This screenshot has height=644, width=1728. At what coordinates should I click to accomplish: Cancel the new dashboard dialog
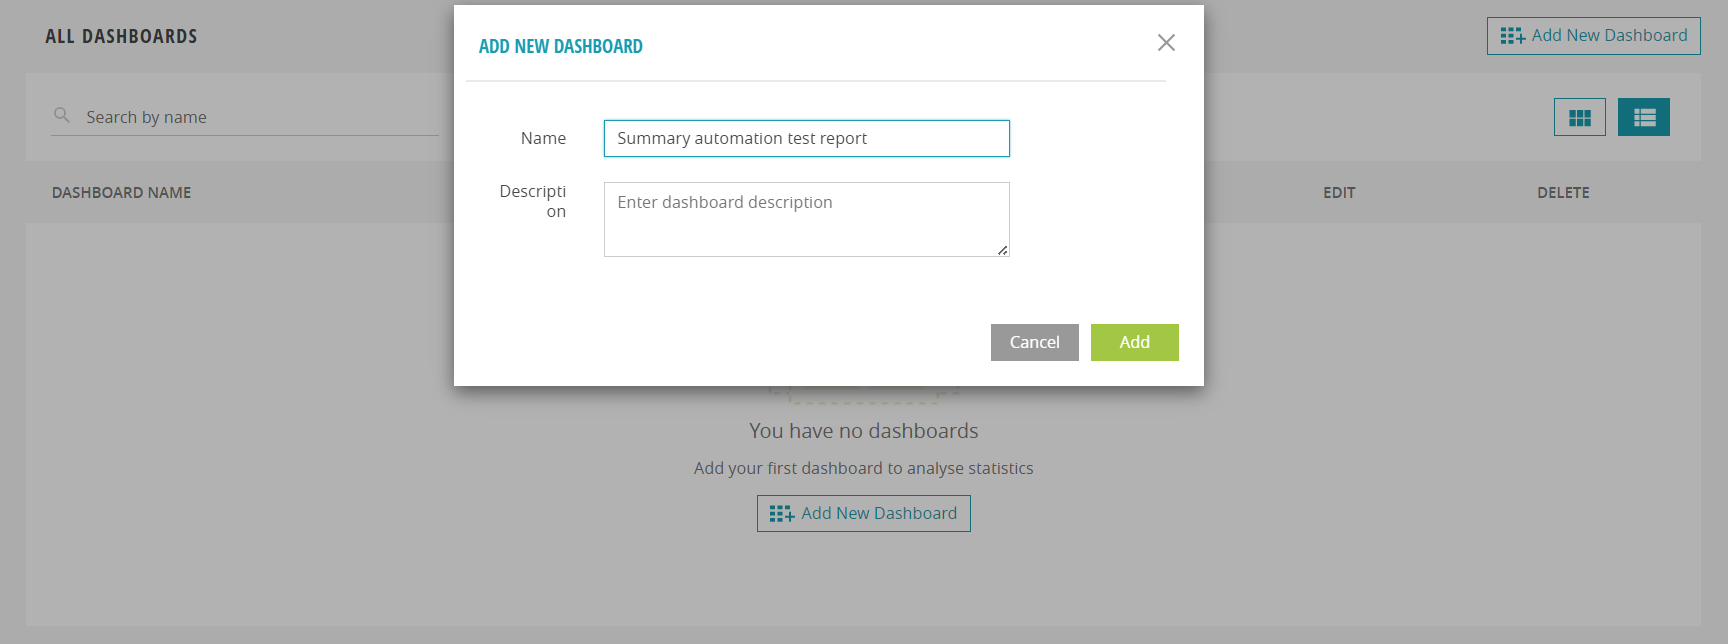point(1034,342)
